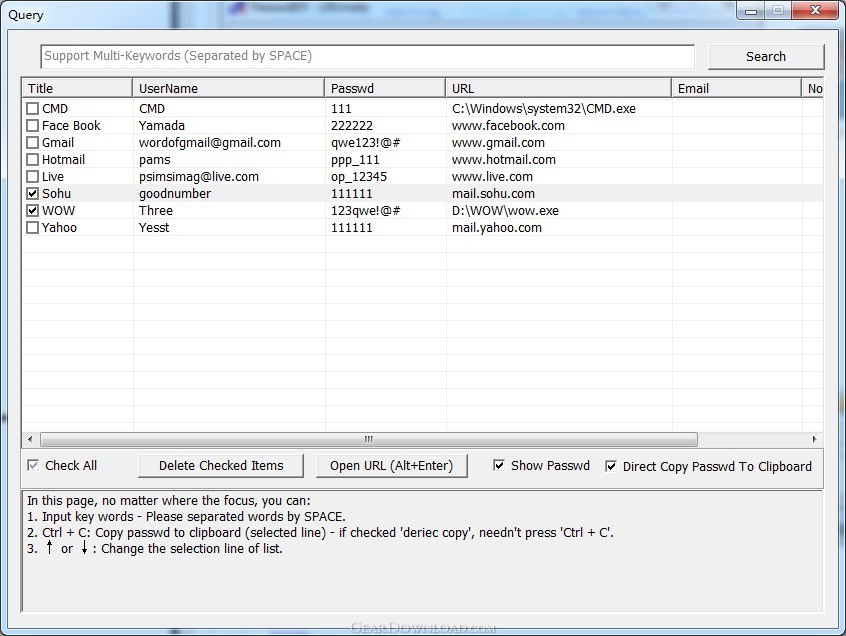Viewport: 846px width, 636px height.
Task: Click URL D:\WOW\wow.exe
Action: point(505,210)
